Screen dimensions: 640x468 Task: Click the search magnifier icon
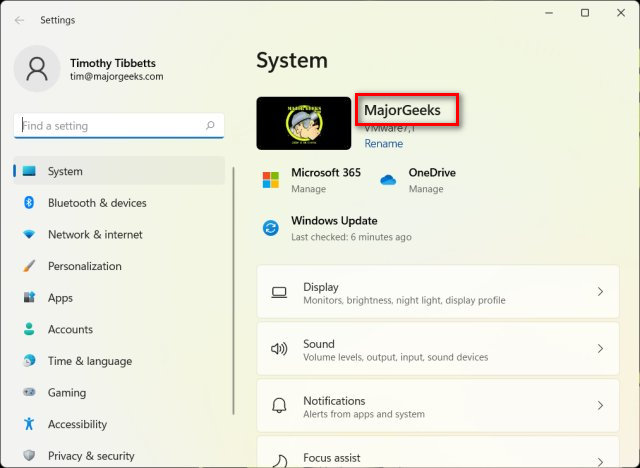click(x=210, y=125)
